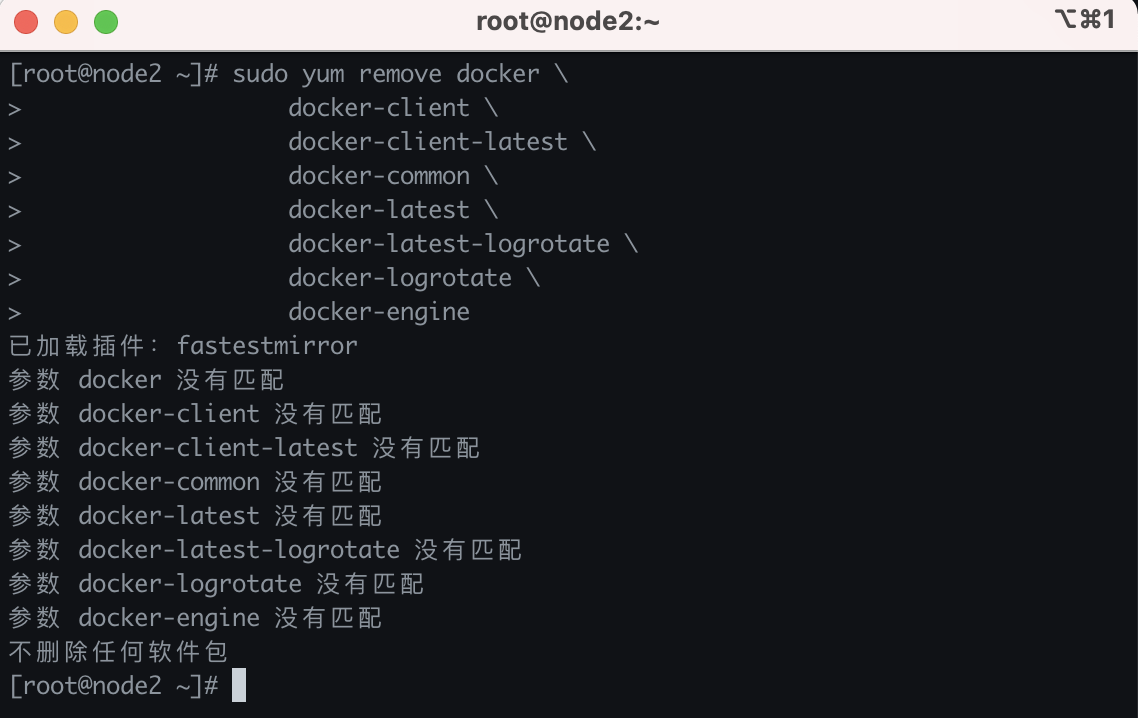The height and width of the screenshot is (718, 1138).
Task: Maximize the terminal with the green button
Action: [x=105, y=21]
